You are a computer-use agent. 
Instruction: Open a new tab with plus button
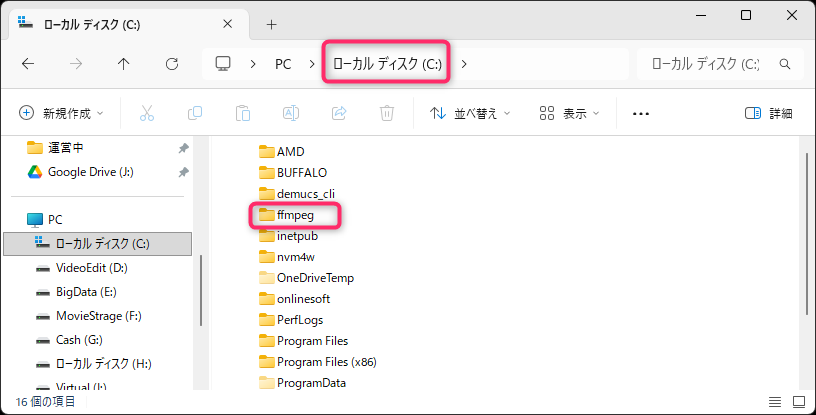(x=271, y=23)
